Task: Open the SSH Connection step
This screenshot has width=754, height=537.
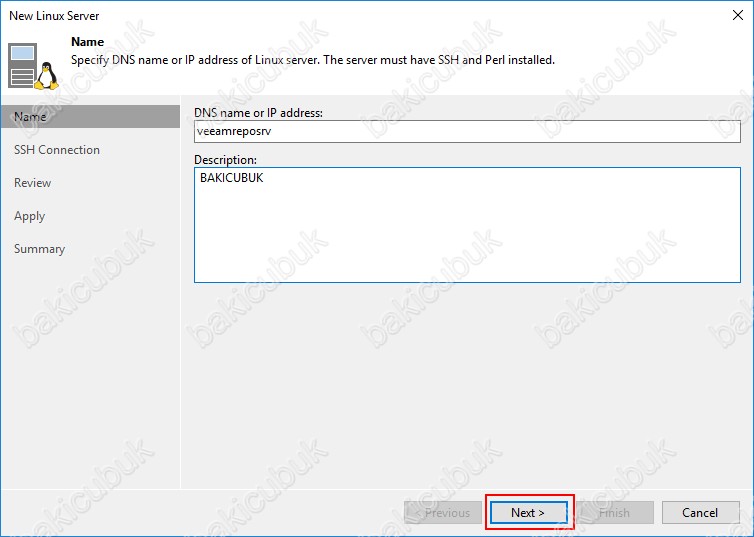Action: (x=57, y=150)
